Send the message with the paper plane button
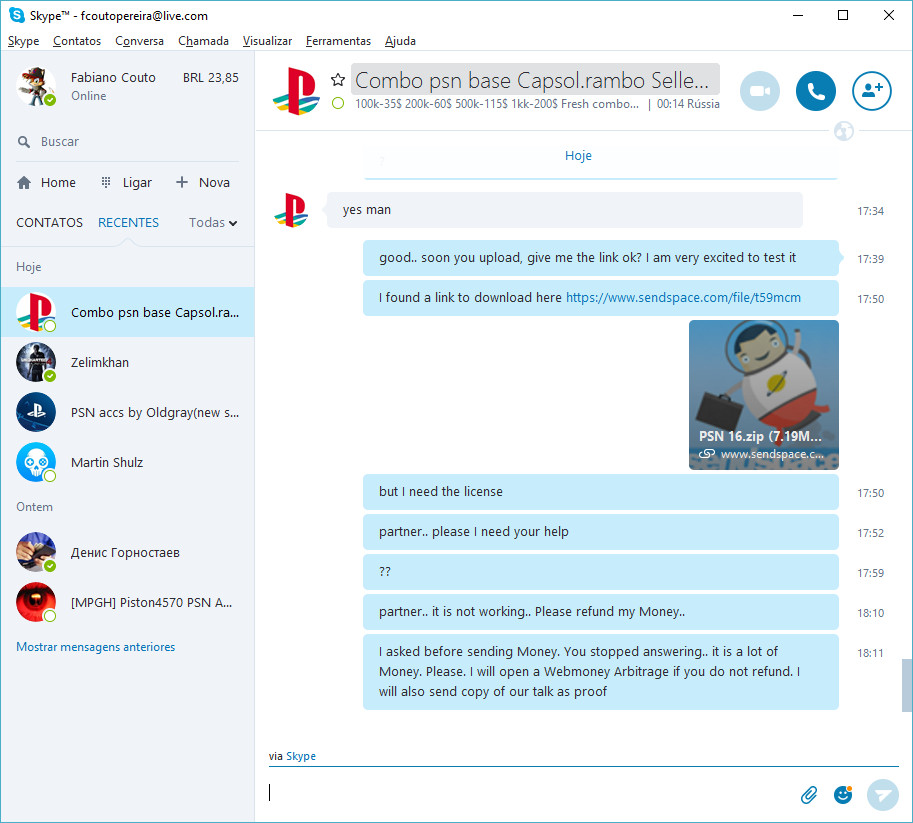Screen dimensions: 913x823 [882, 794]
